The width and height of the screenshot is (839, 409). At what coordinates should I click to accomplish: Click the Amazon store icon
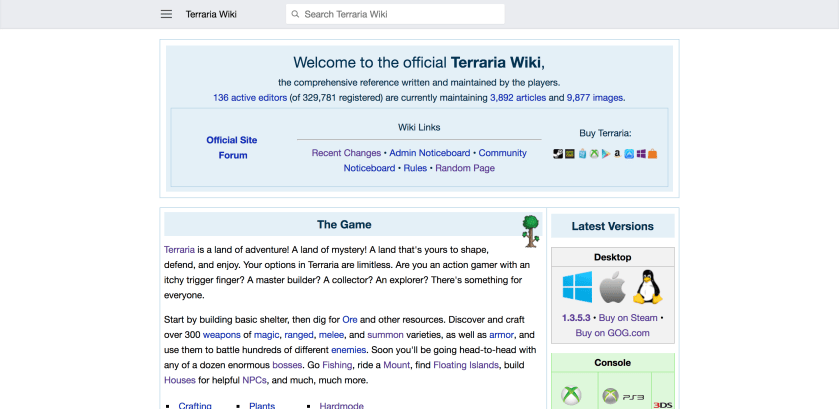(x=617, y=154)
